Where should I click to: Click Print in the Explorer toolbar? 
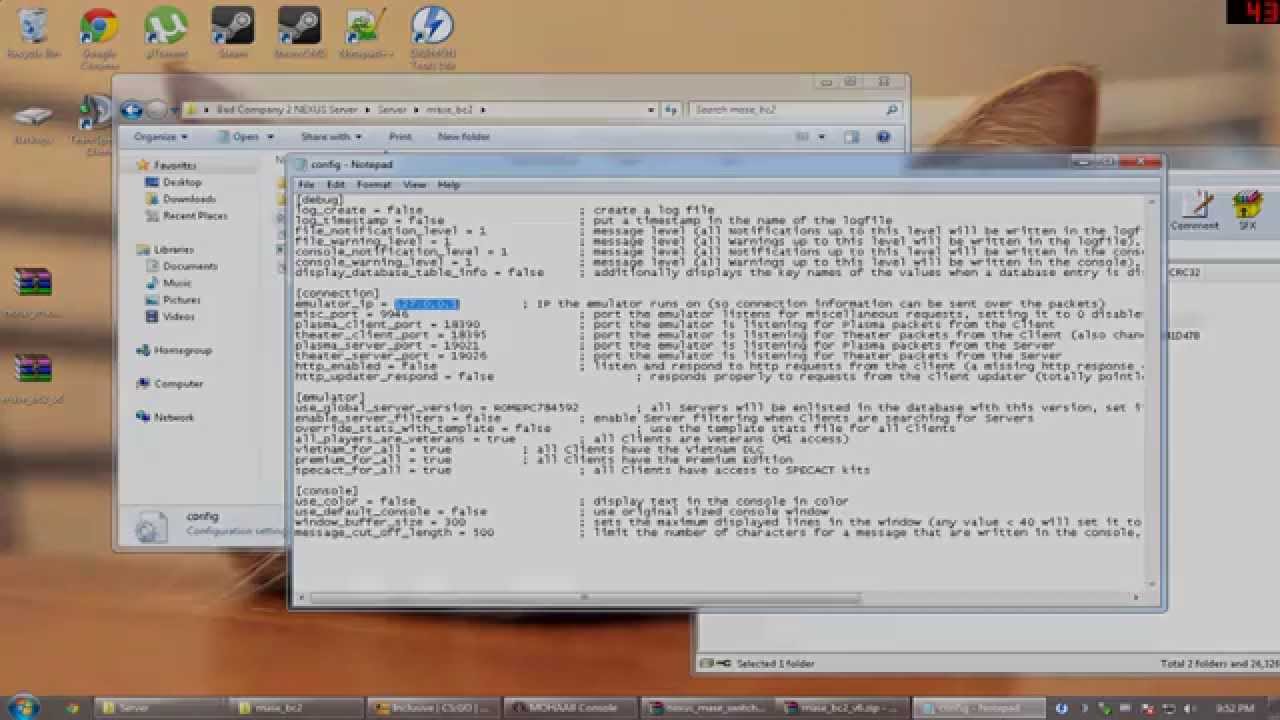coord(400,137)
